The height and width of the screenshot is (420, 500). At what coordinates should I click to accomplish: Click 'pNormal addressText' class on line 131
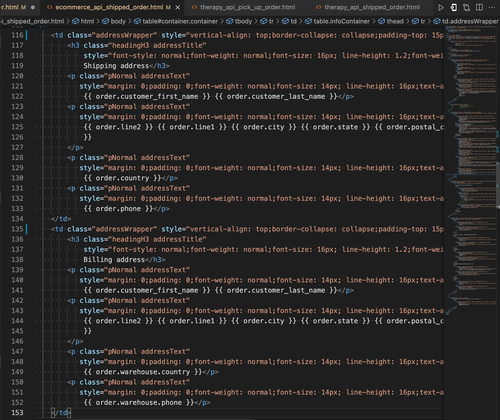tap(147, 188)
